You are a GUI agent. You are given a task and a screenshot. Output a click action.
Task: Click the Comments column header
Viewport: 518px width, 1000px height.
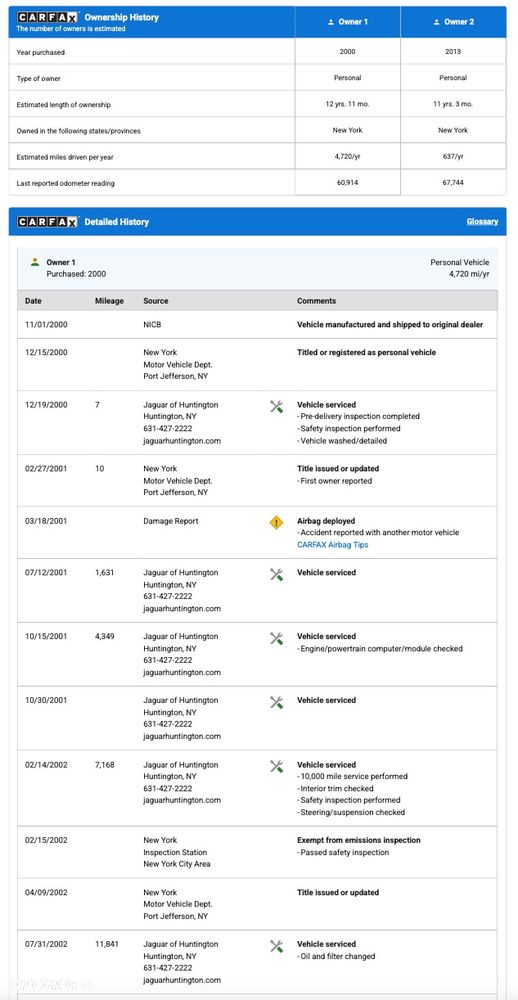(x=316, y=300)
